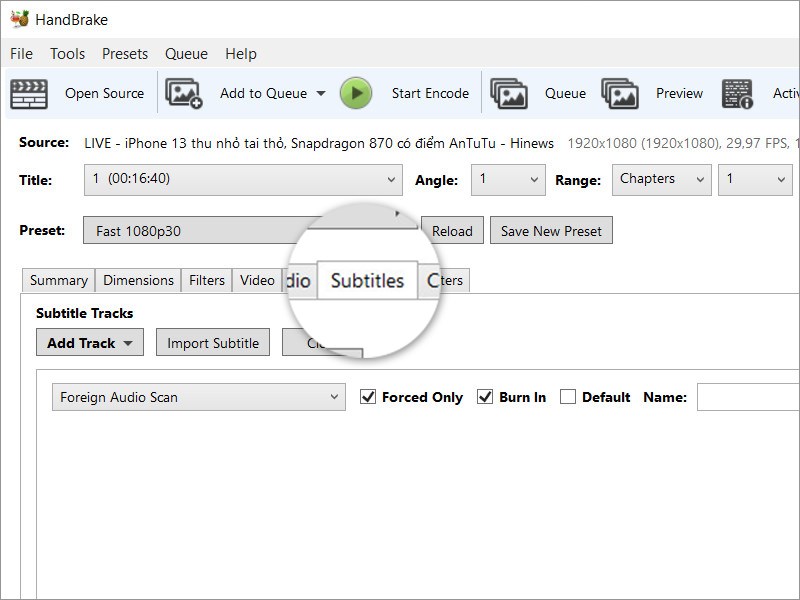The height and width of the screenshot is (600, 800).
Task: Open the Presets menu
Action: [x=125, y=54]
